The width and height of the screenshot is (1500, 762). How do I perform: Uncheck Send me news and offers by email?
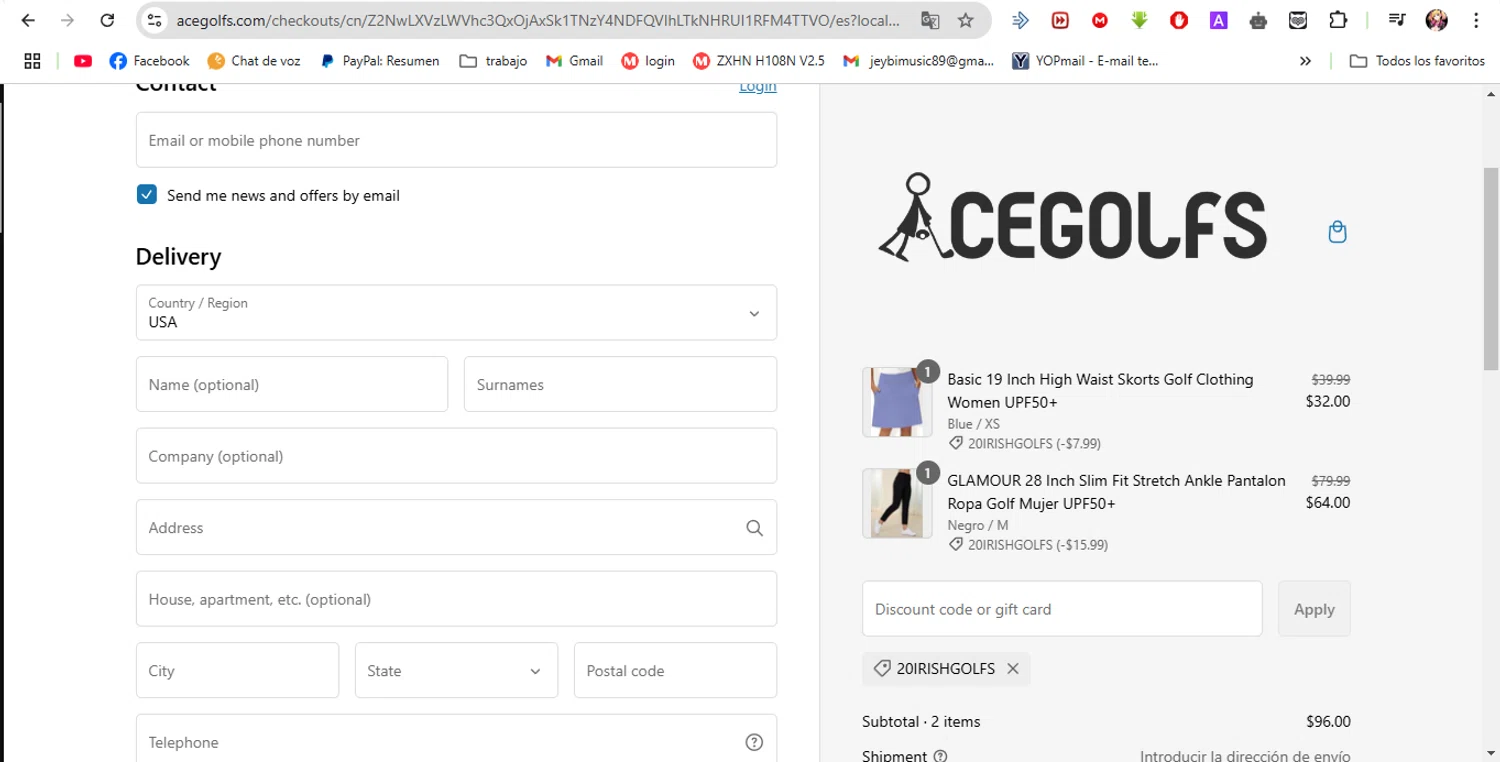[147, 195]
